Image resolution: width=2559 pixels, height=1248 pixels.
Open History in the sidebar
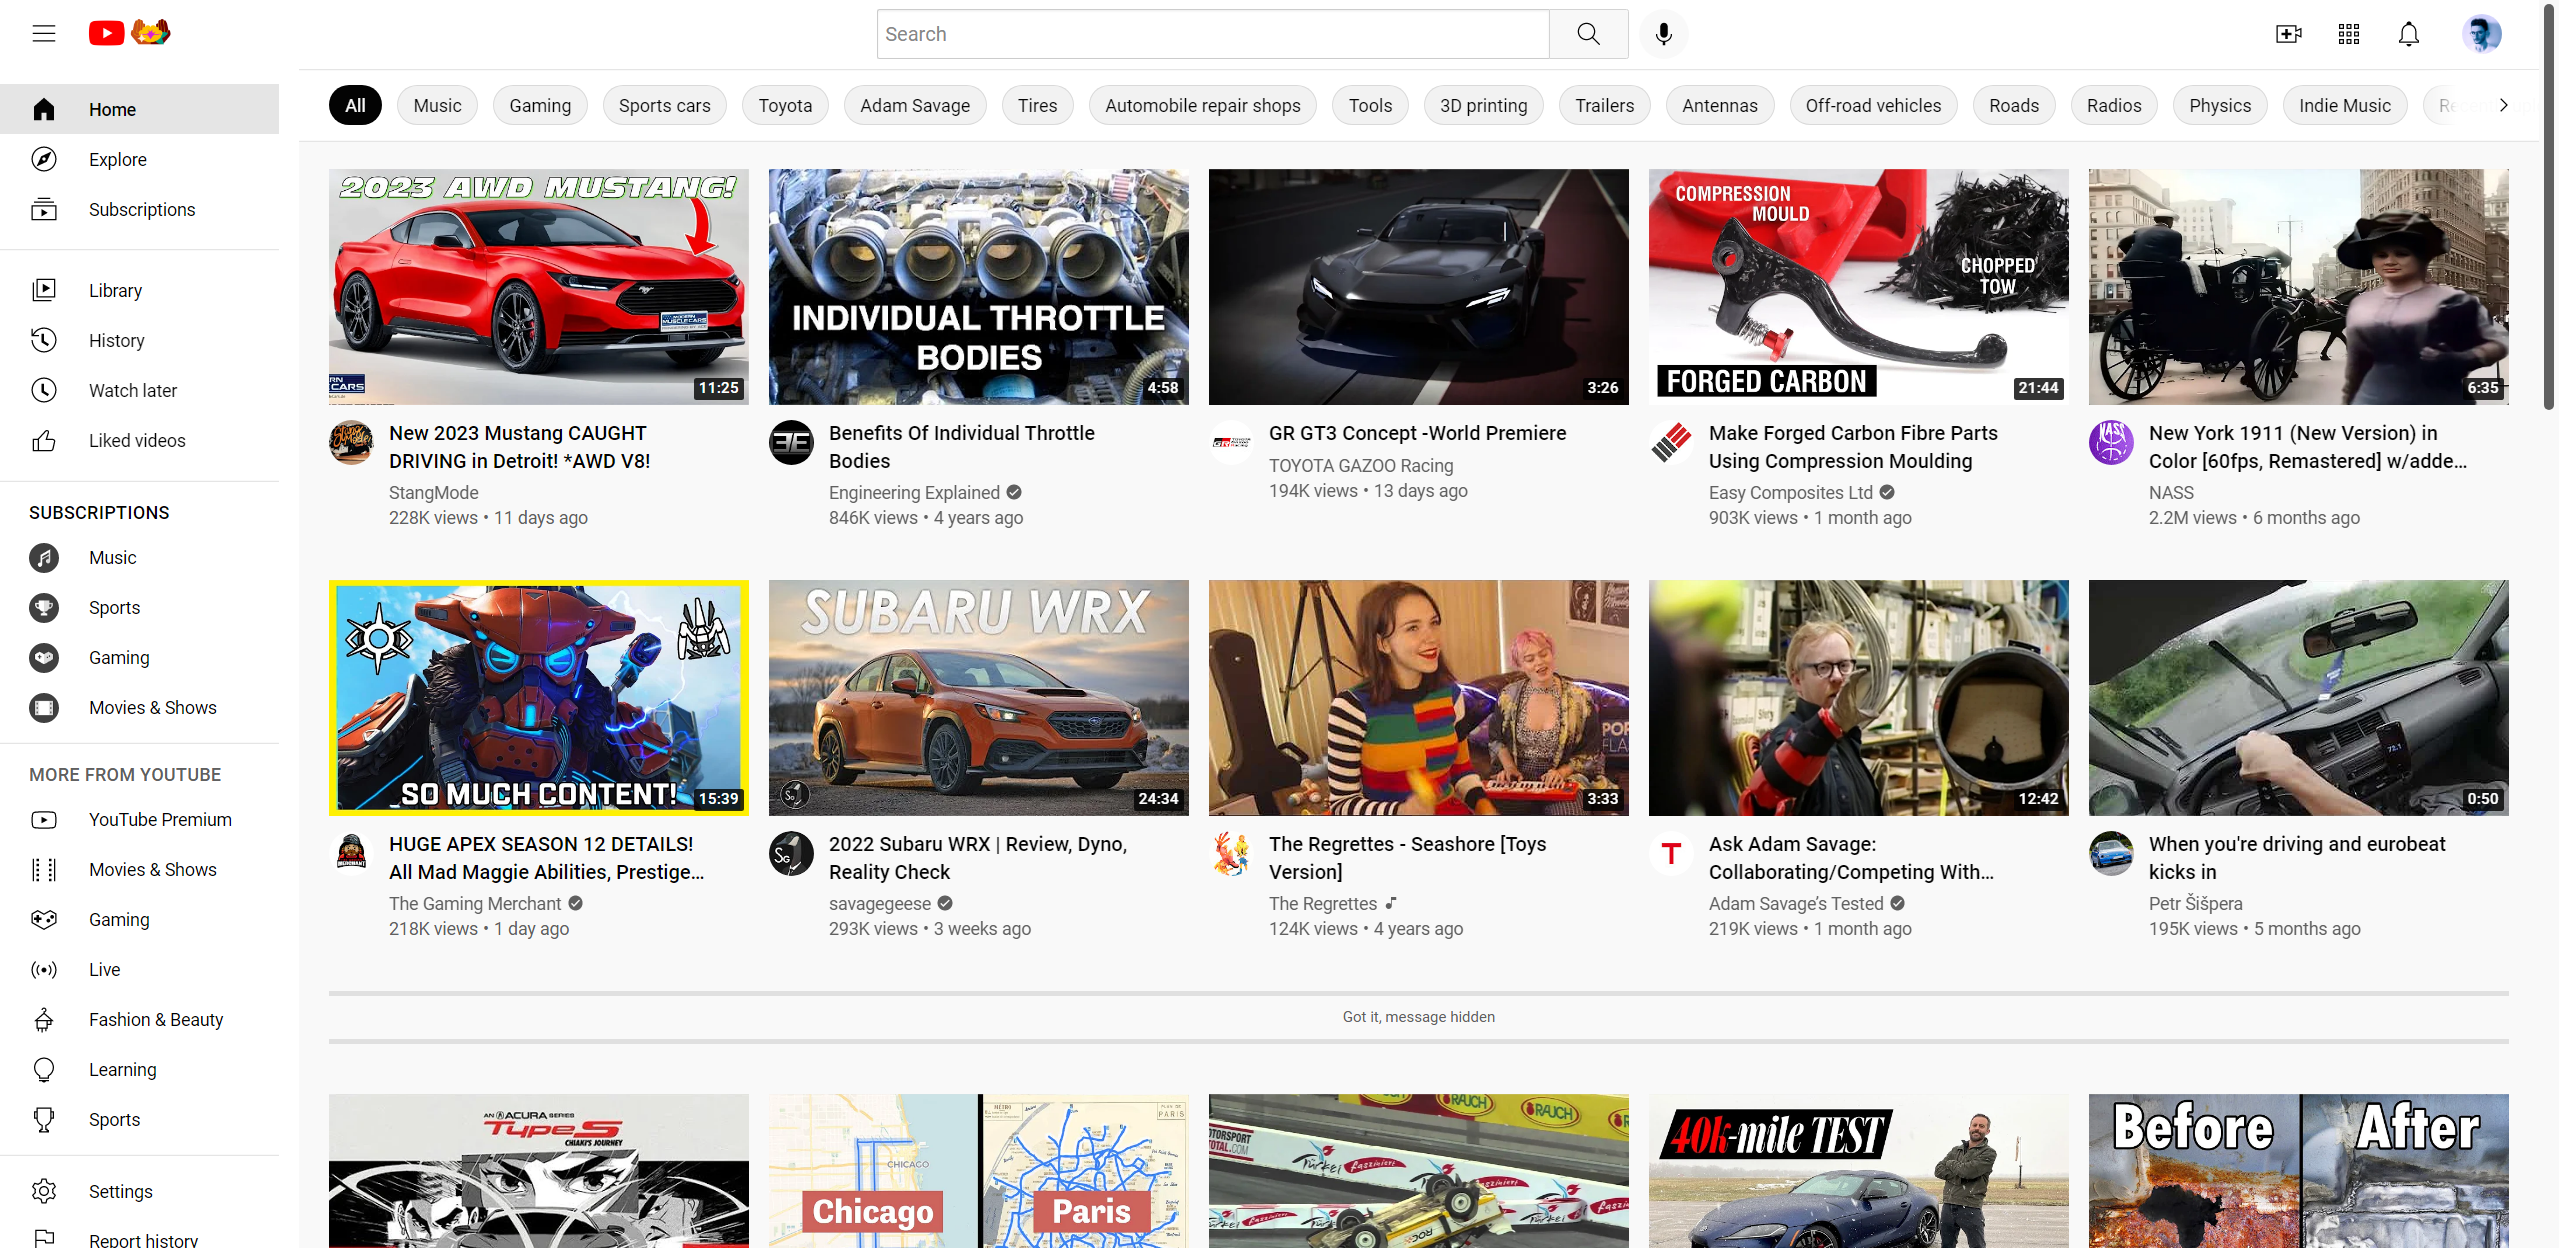[x=117, y=341]
